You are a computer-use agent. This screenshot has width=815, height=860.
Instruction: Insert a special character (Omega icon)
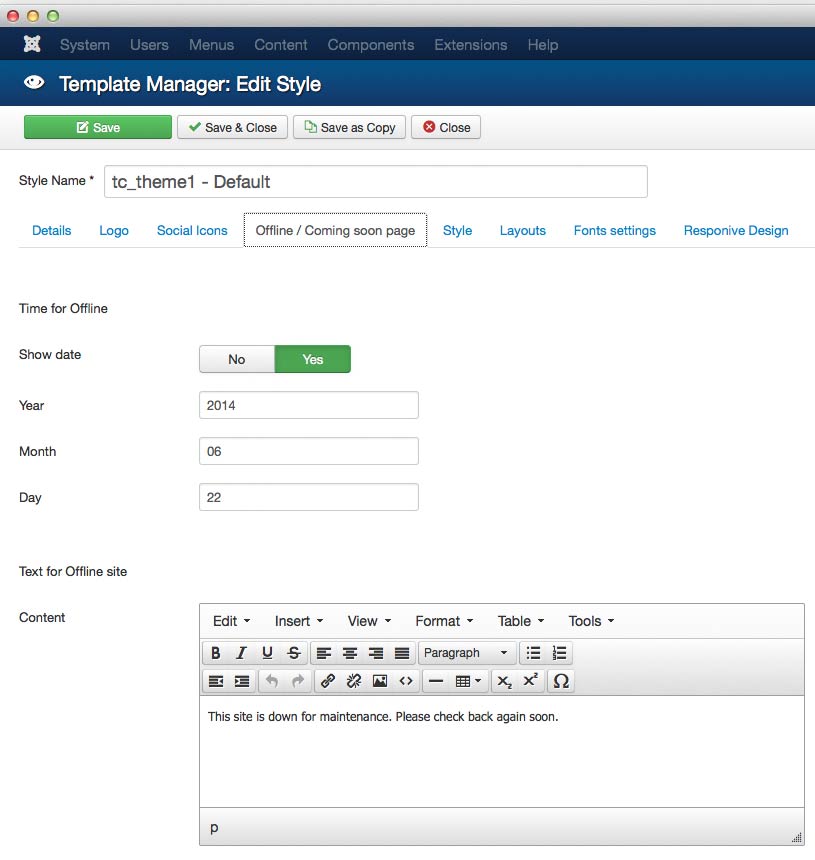click(x=561, y=681)
